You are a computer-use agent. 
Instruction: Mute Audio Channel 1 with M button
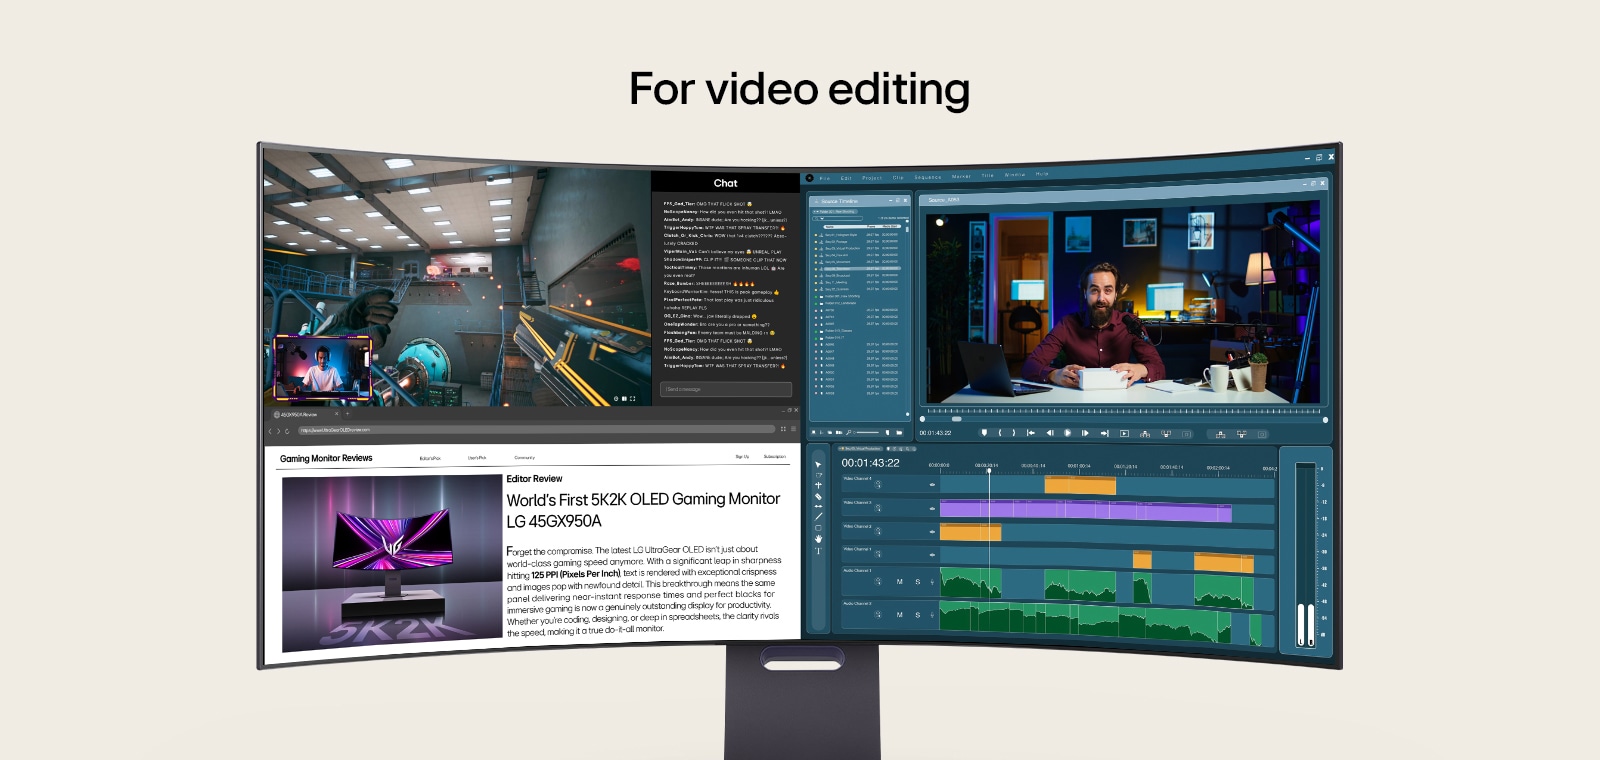pos(899,581)
